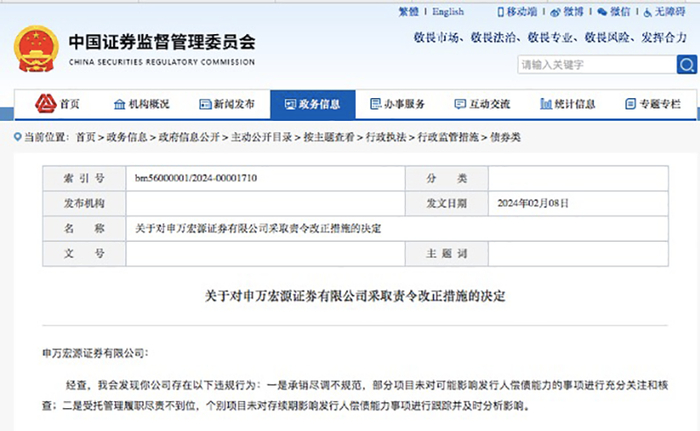The image size is (700, 431).
Task: Click the centered article title heading
Action: [355, 296]
